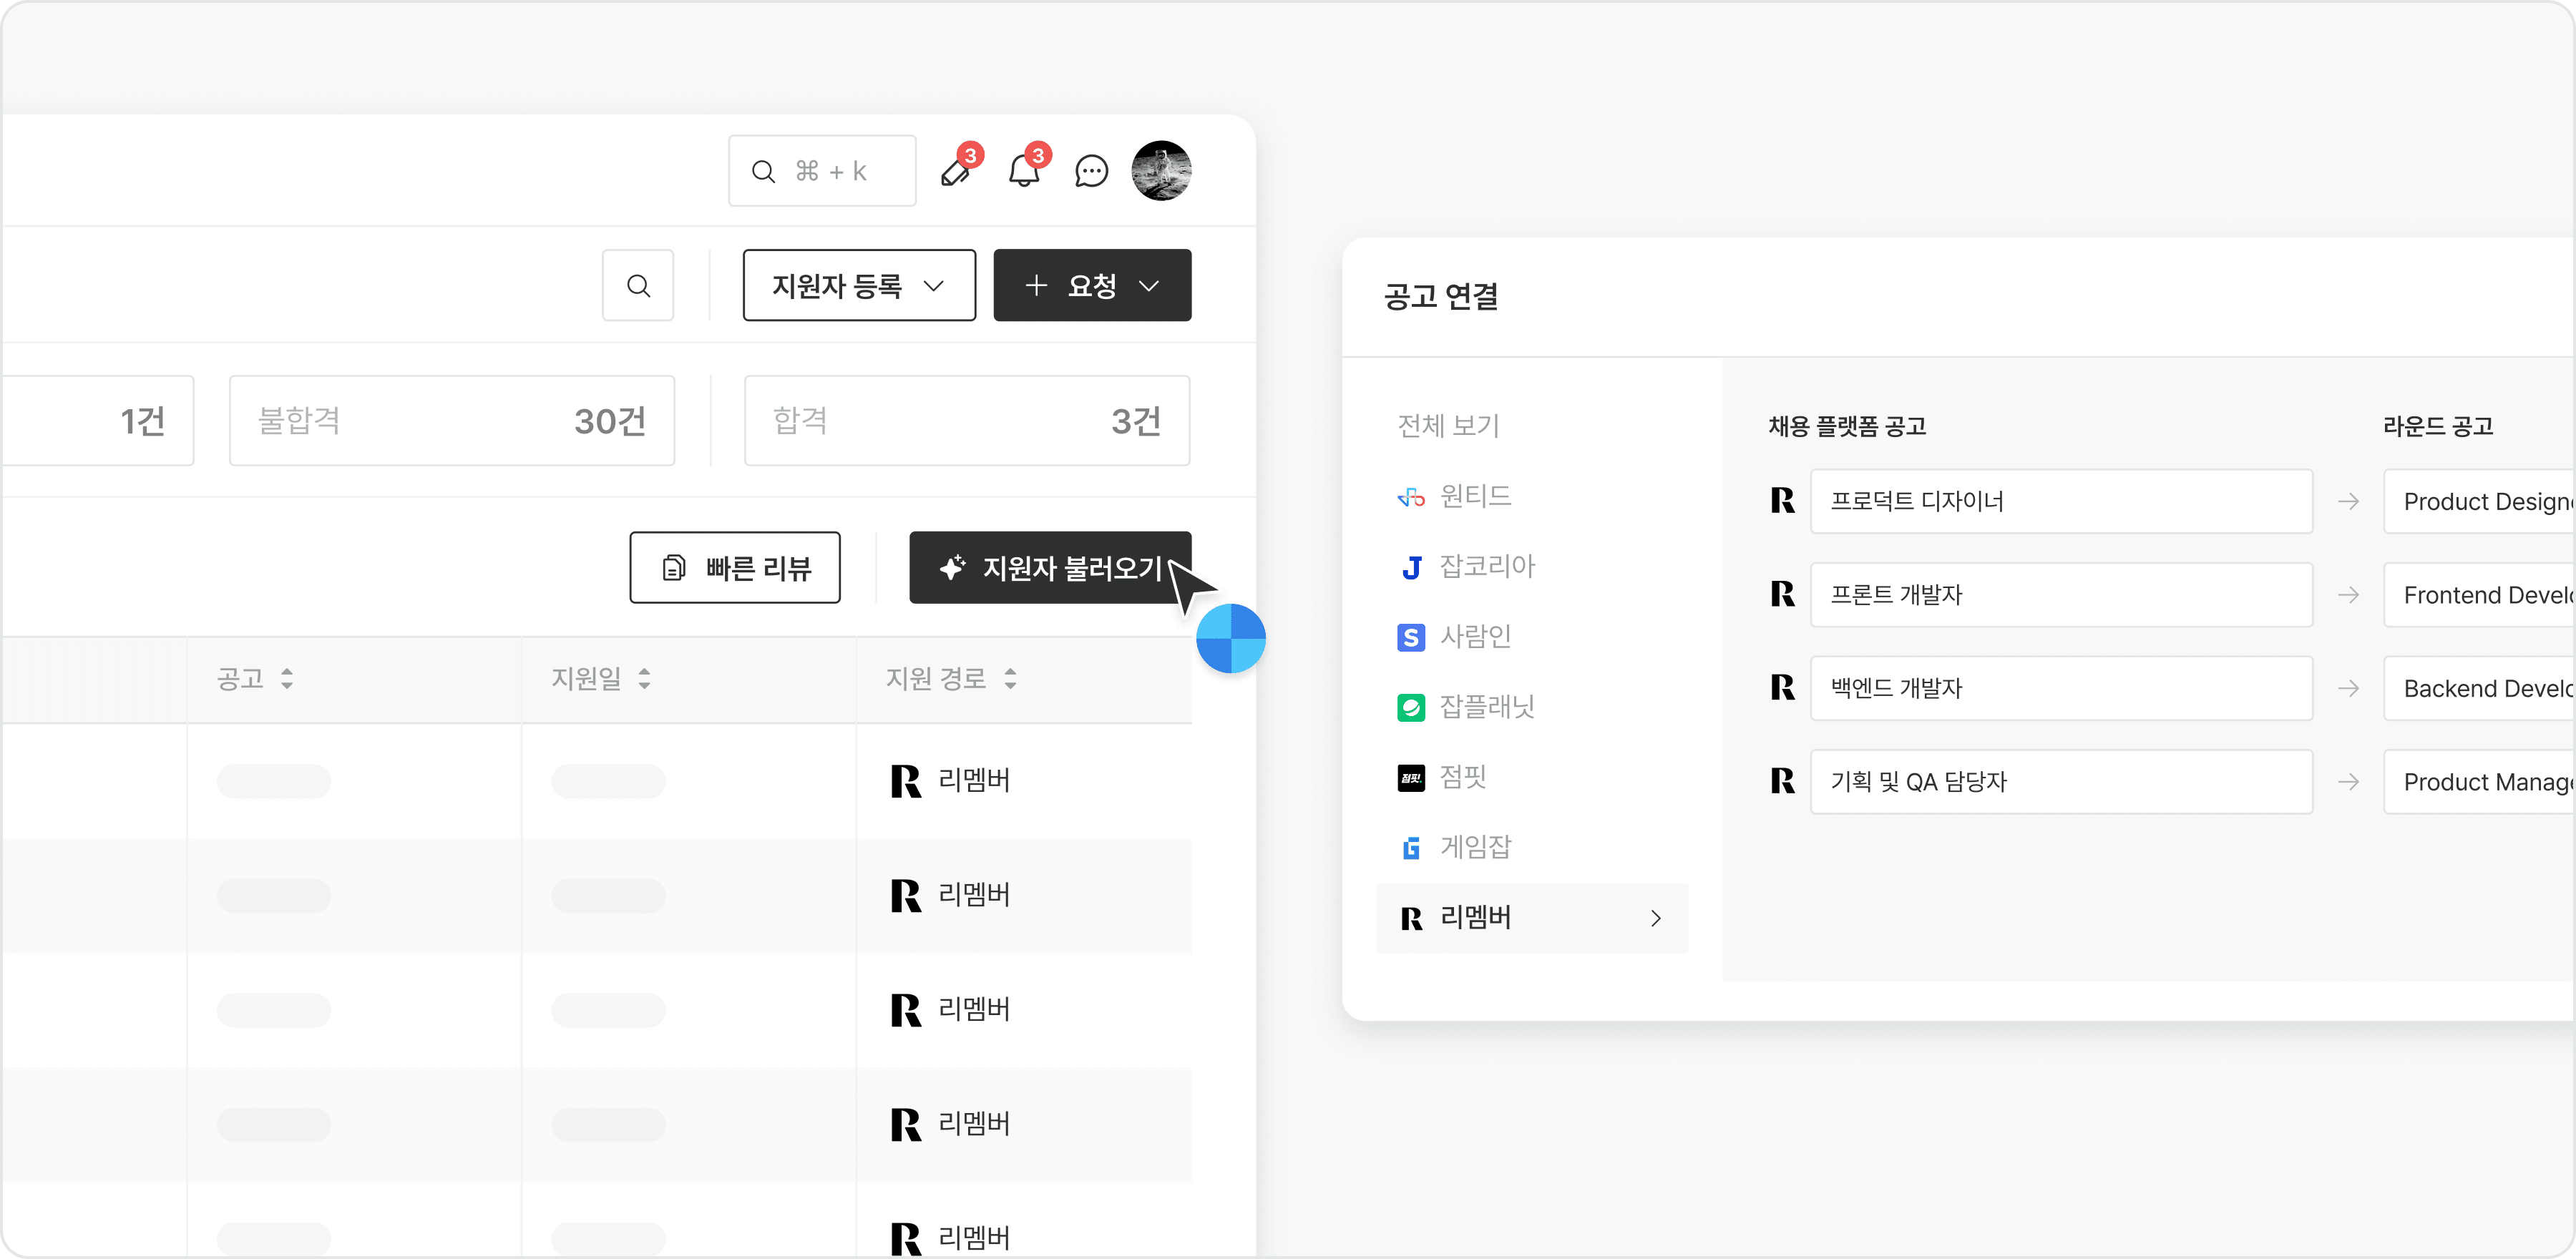Screen dimensions: 2576x1259
Task: Open the Backend Developer round posting field
Action: tap(2479, 688)
